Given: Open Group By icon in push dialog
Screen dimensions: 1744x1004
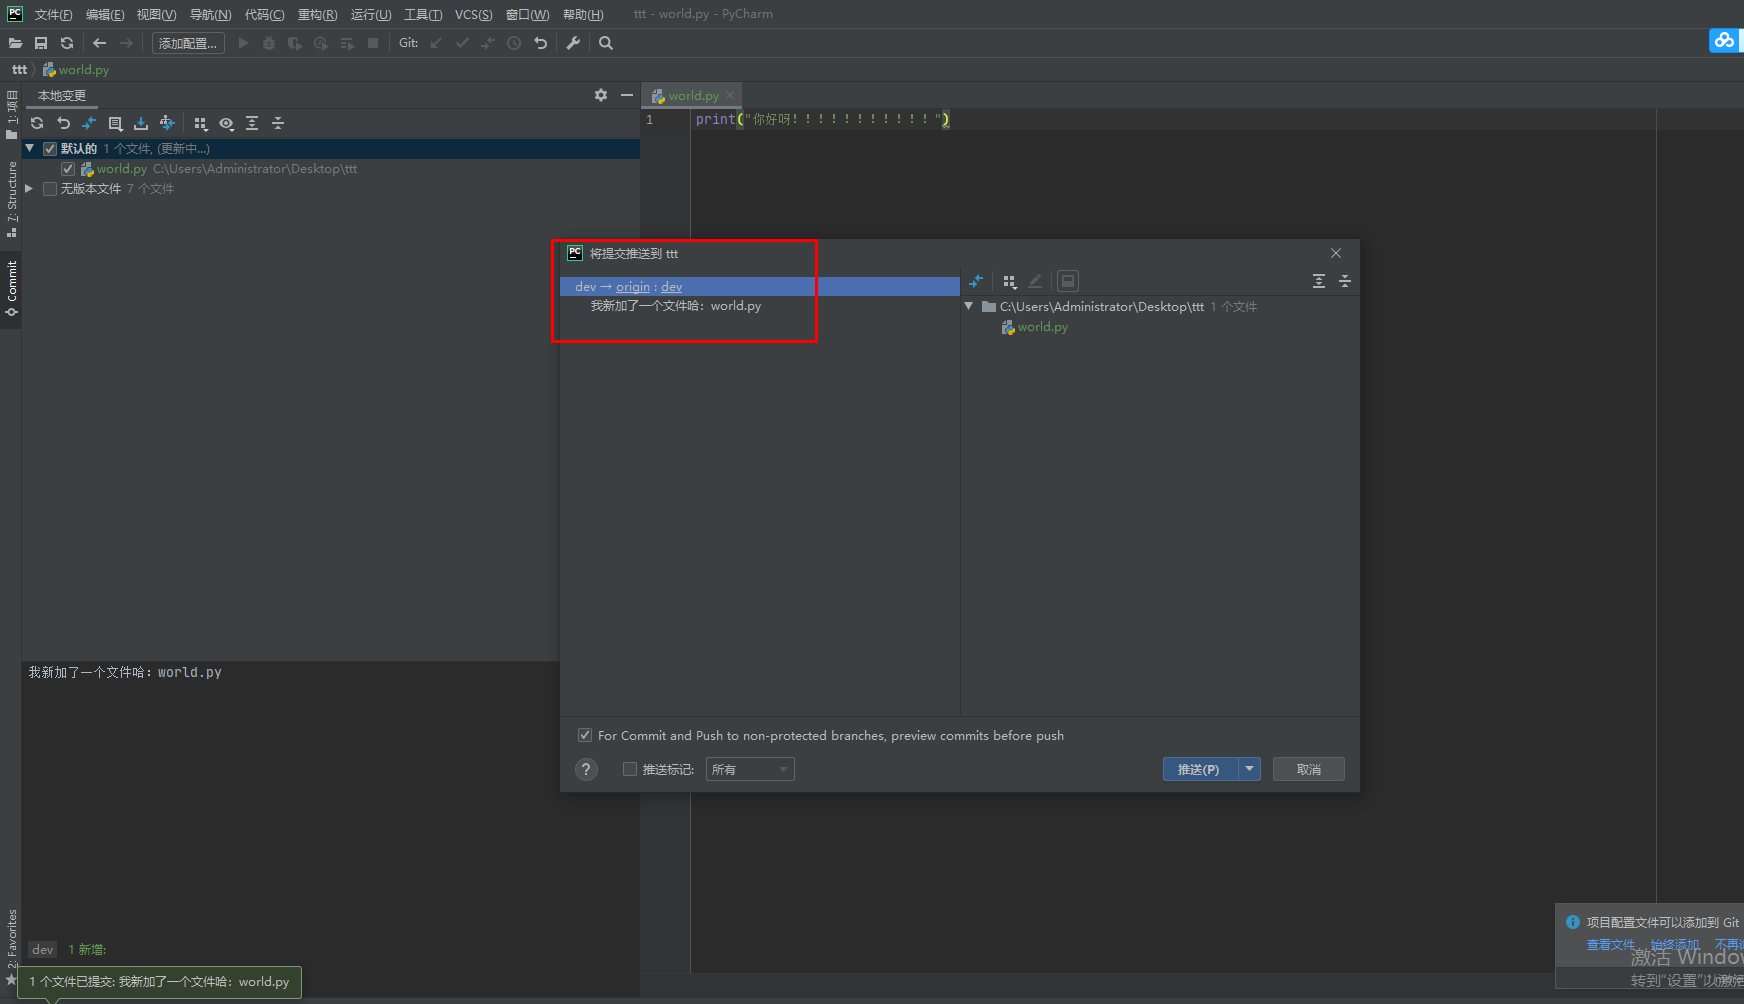Looking at the screenshot, I should [1009, 281].
